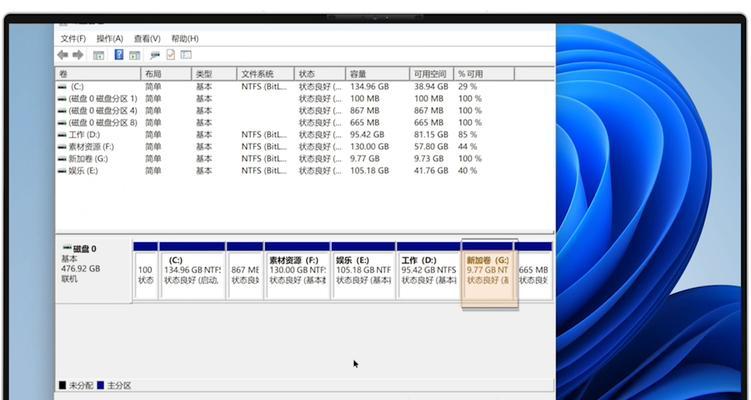Click the 85 % available cell

coord(467,135)
